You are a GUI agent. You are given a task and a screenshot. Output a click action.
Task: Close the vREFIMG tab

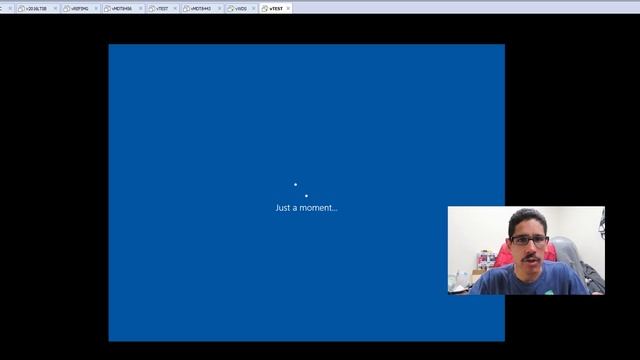point(96,9)
